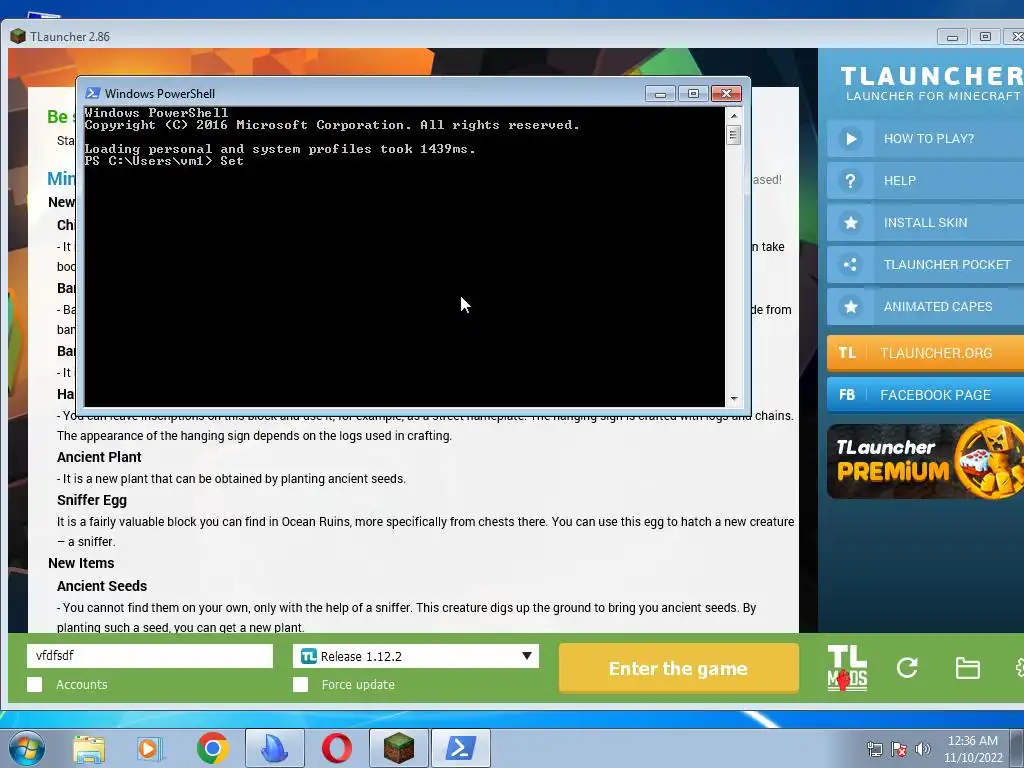Click the Ancient Seeds heading text
1024x768 pixels.
click(102, 586)
